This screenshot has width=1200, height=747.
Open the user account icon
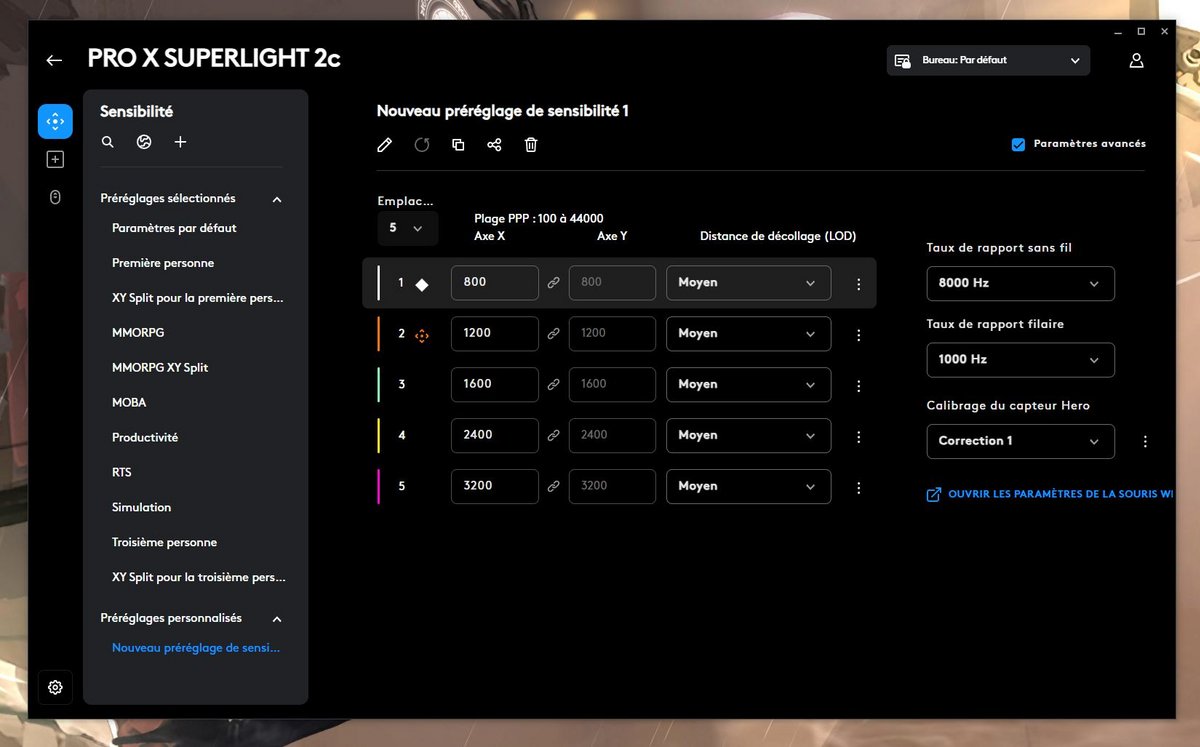tap(1136, 60)
